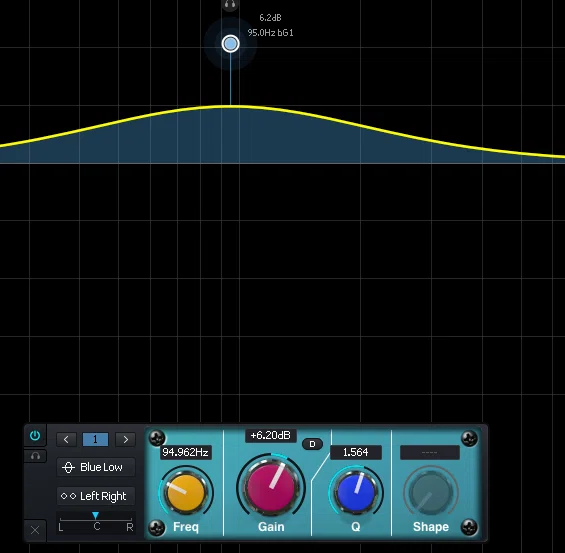Click the blue Q knob

356,492
